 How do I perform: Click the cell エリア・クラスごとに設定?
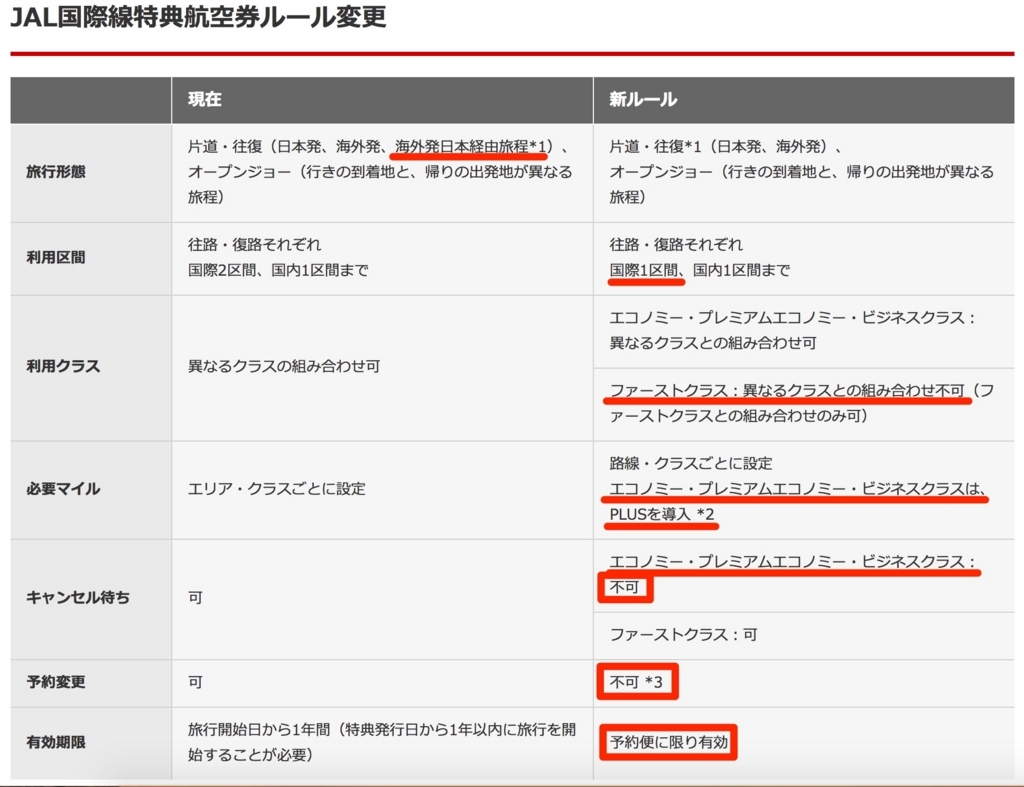pos(277,489)
